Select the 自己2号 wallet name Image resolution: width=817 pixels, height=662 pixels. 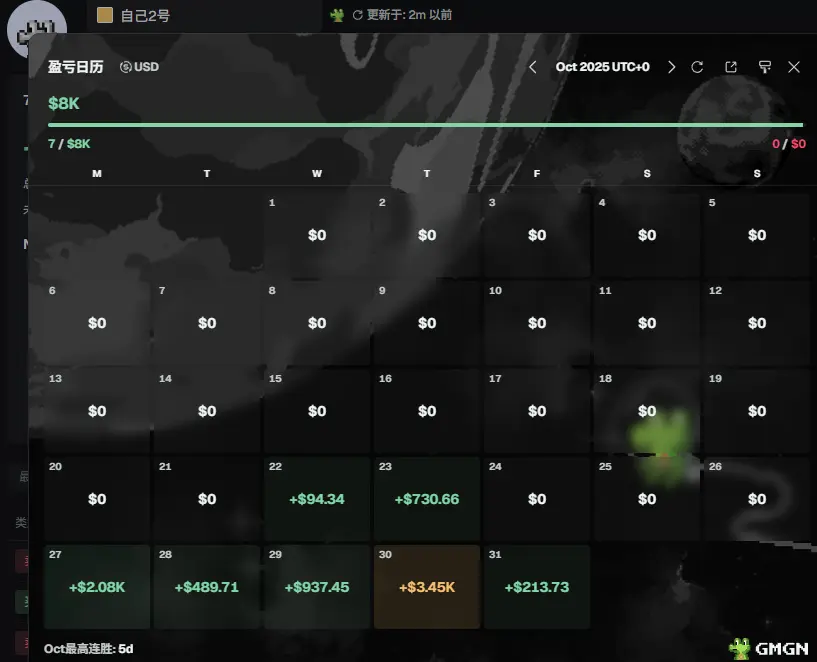[x=145, y=16]
